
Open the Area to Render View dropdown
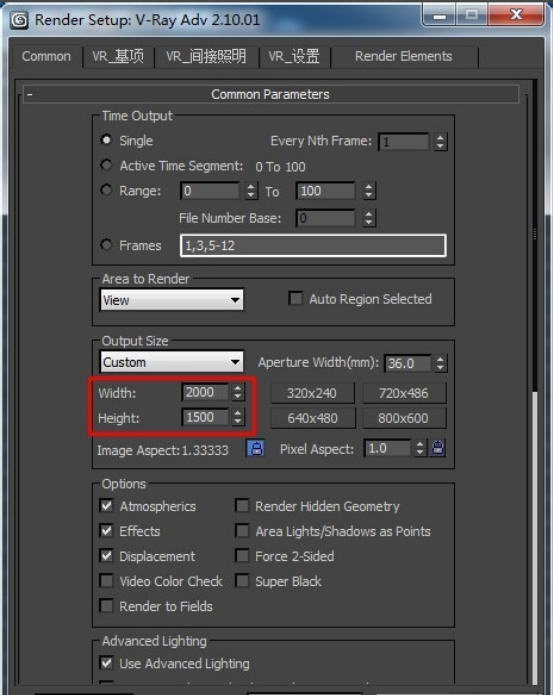[172, 300]
